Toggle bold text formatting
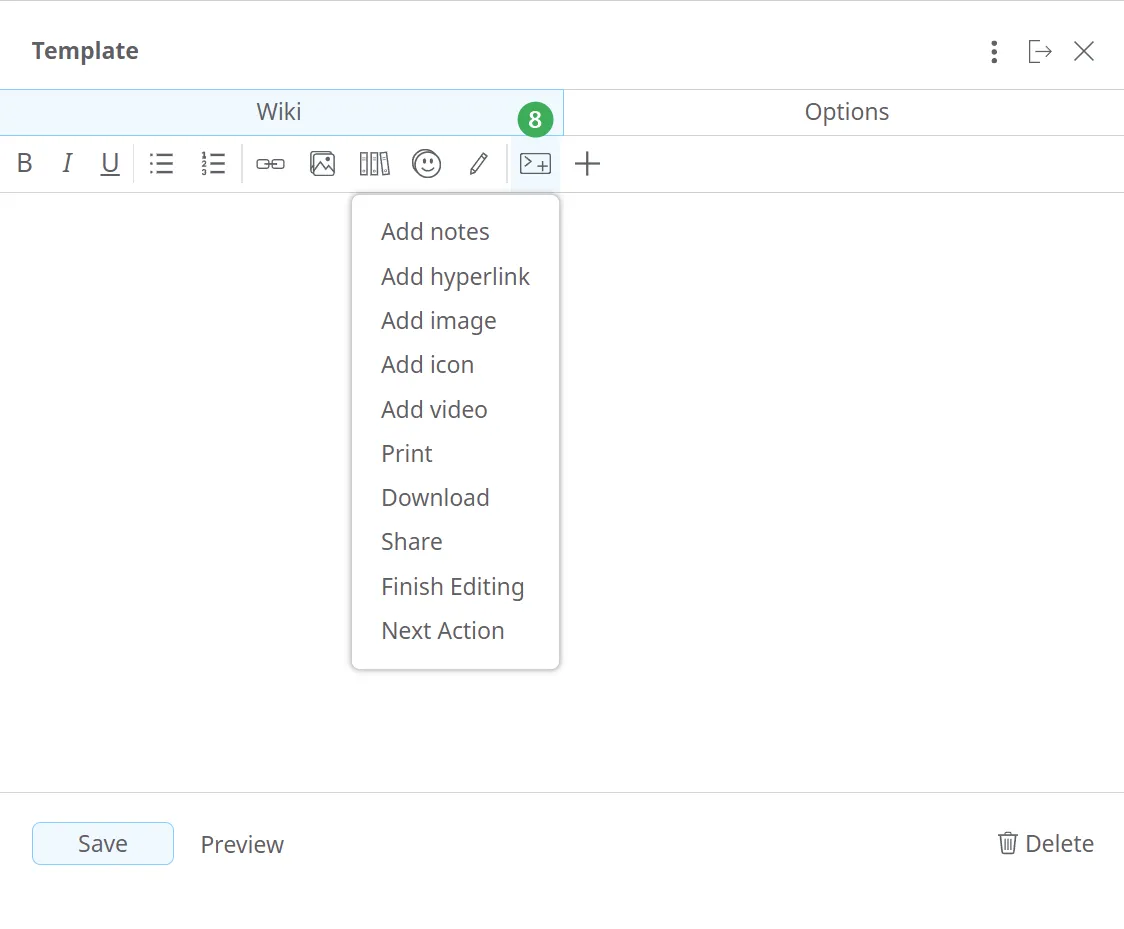Screen dimensions: 1124x929 (25, 164)
